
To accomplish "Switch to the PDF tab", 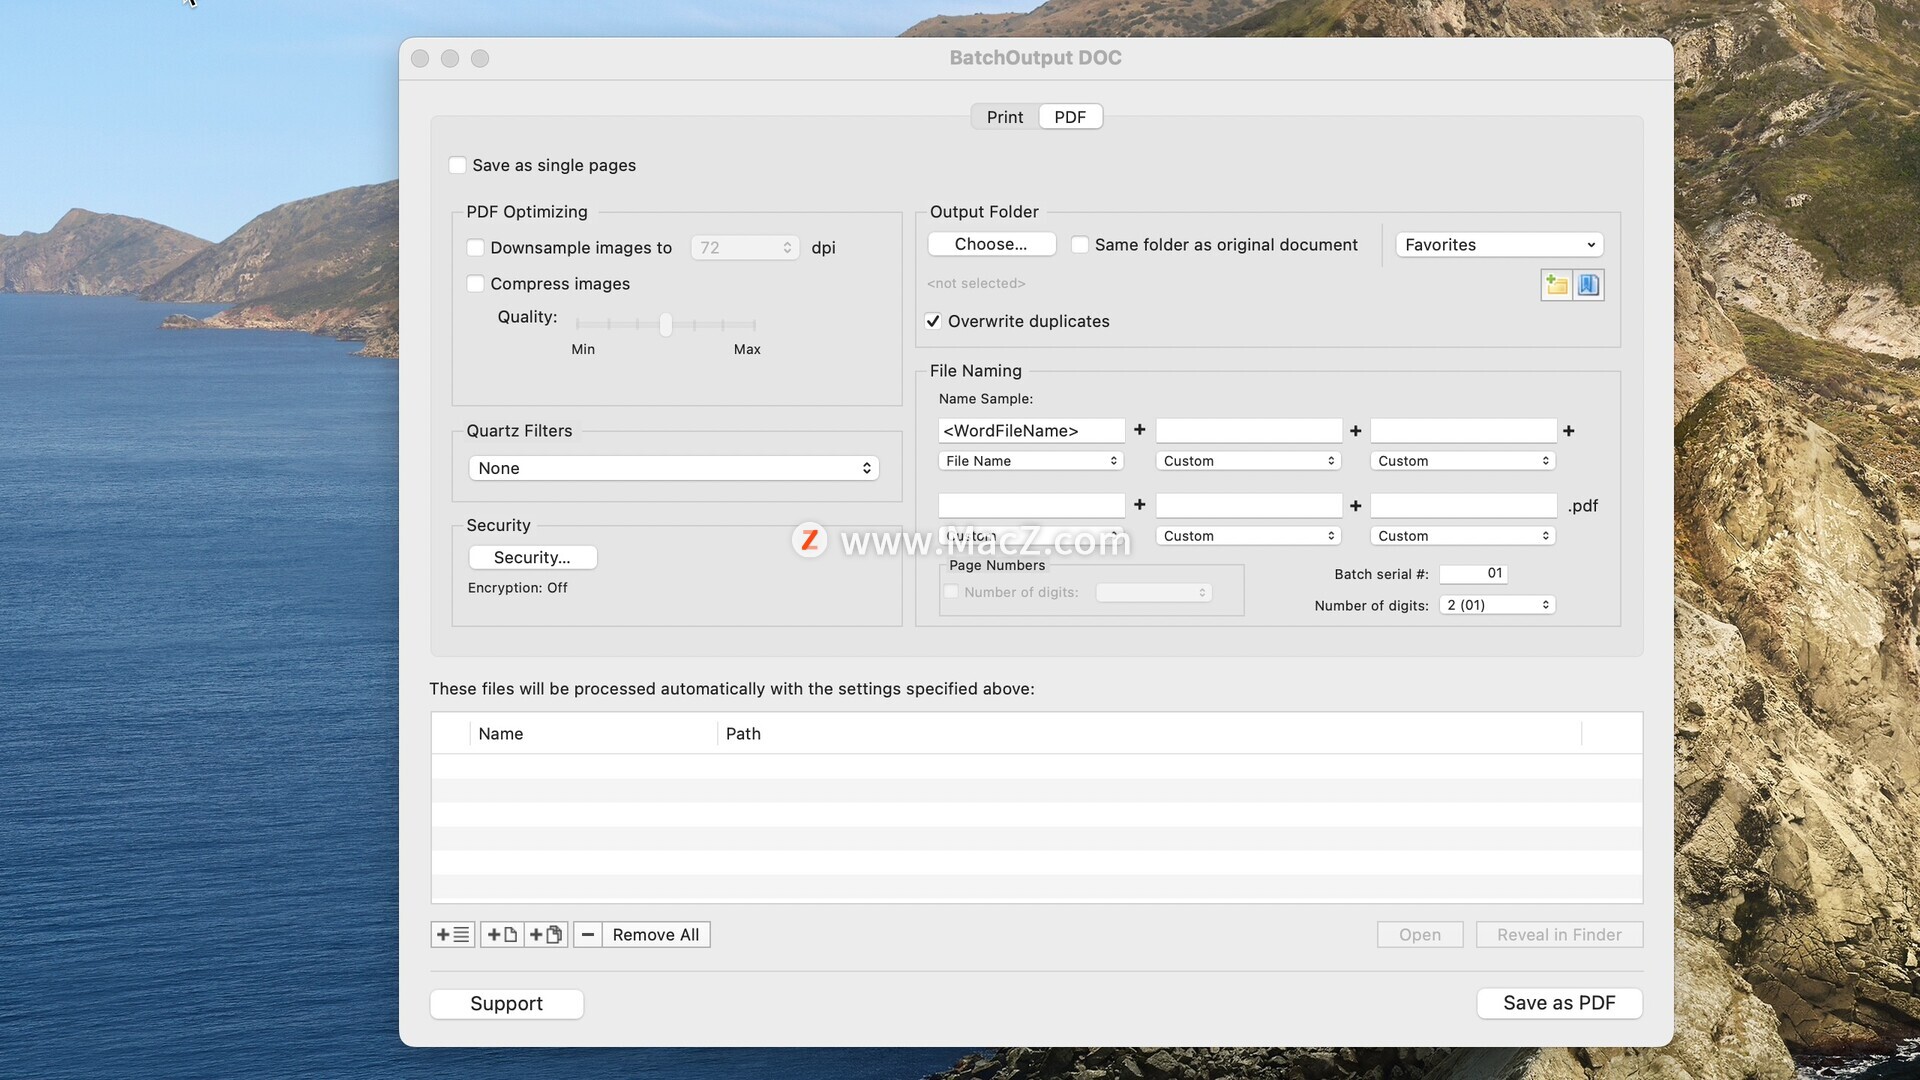I will pos(1070,117).
